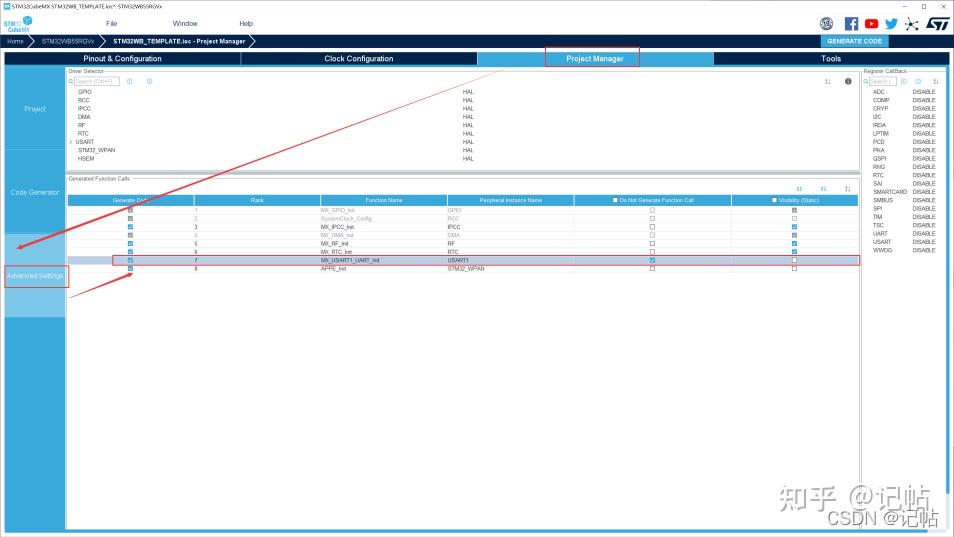Screen dimensions: 954x537
Task: Open the Driver Selector info icon
Action: (848, 81)
